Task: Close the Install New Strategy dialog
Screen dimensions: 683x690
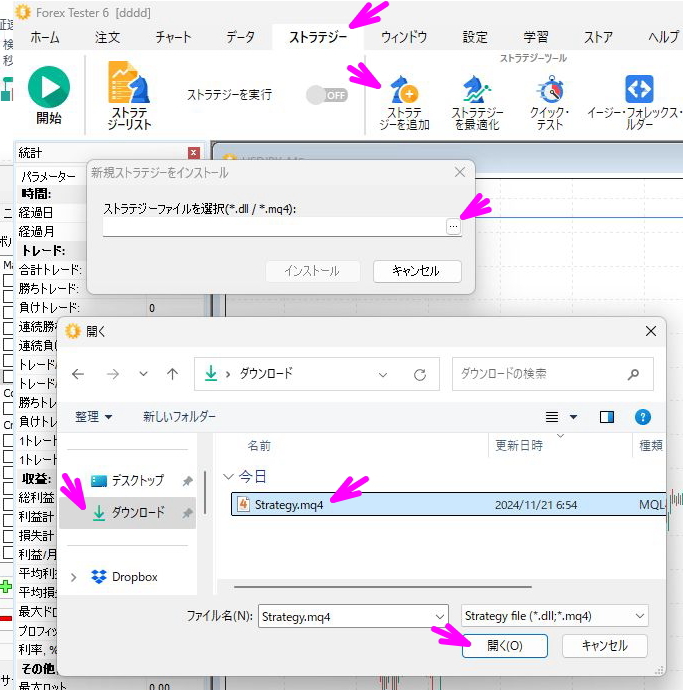Action: click(x=460, y=172)
